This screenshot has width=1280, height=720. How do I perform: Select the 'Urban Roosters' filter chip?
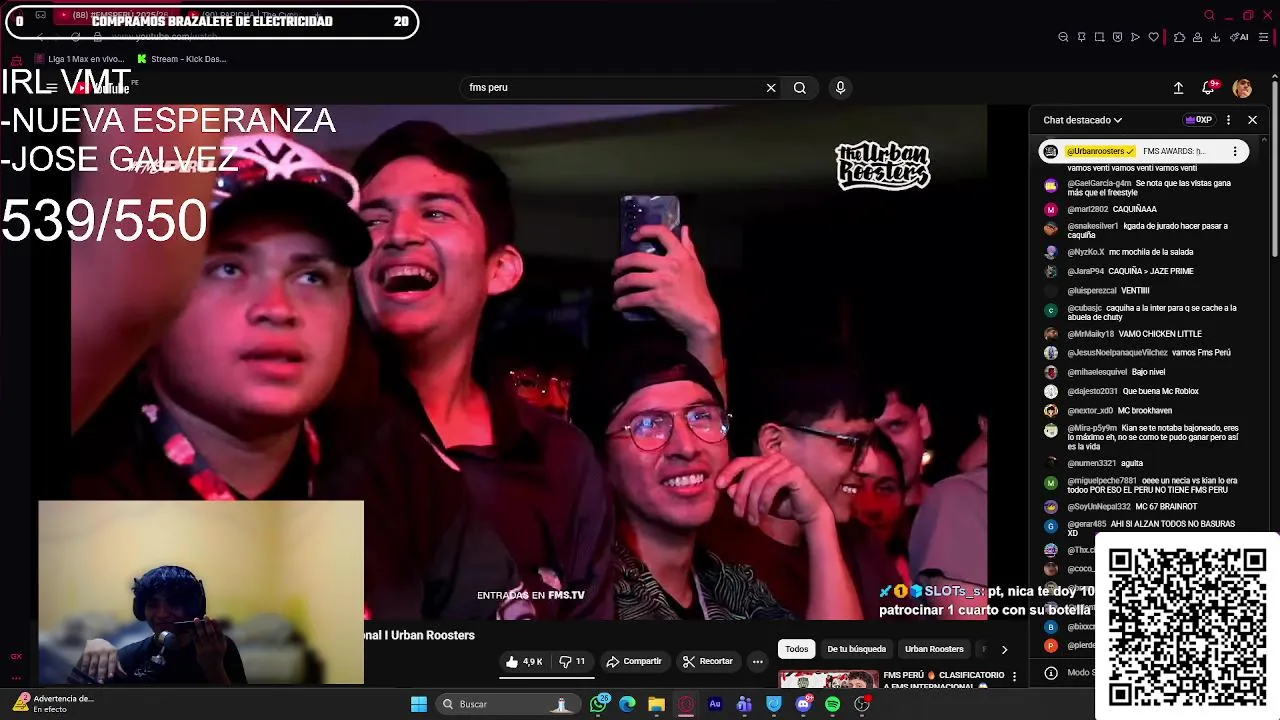click(x=934, y=649)
